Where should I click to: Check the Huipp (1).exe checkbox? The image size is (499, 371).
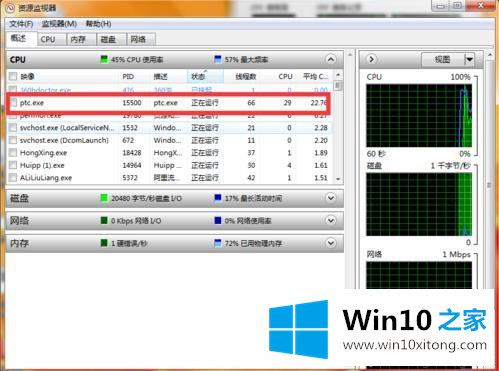[13, 165]
